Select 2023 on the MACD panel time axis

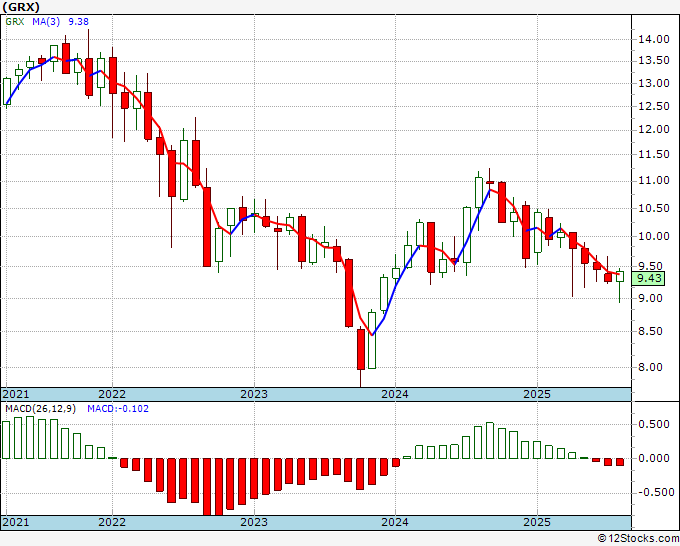(x=254, y=522)
